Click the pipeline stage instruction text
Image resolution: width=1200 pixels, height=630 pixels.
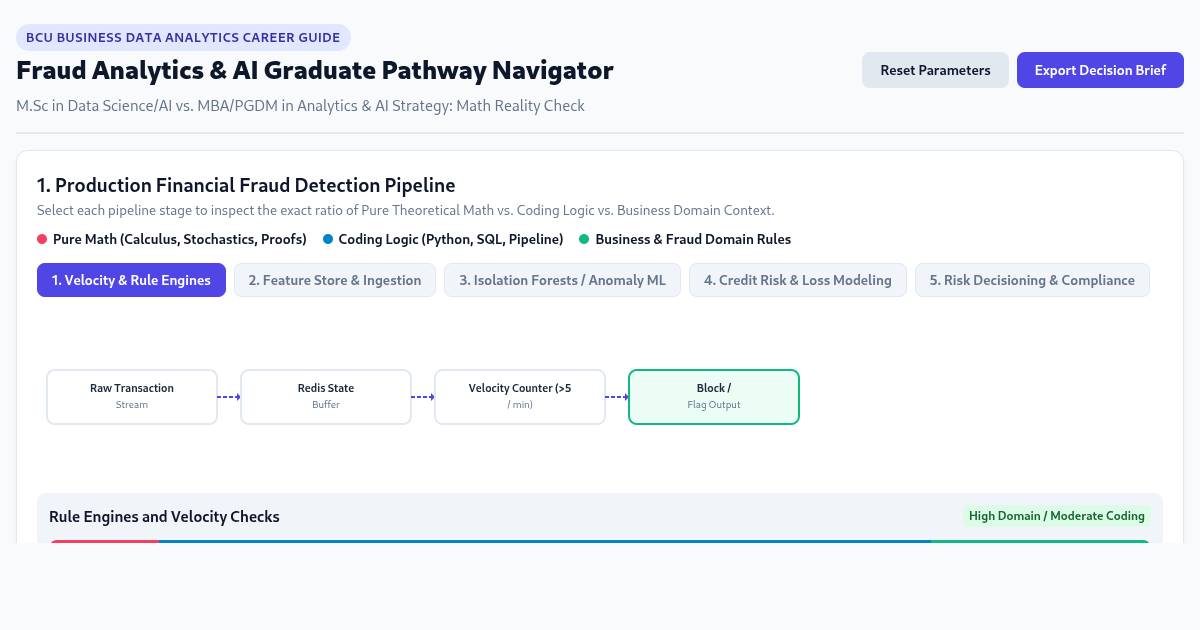click(406, 211)
